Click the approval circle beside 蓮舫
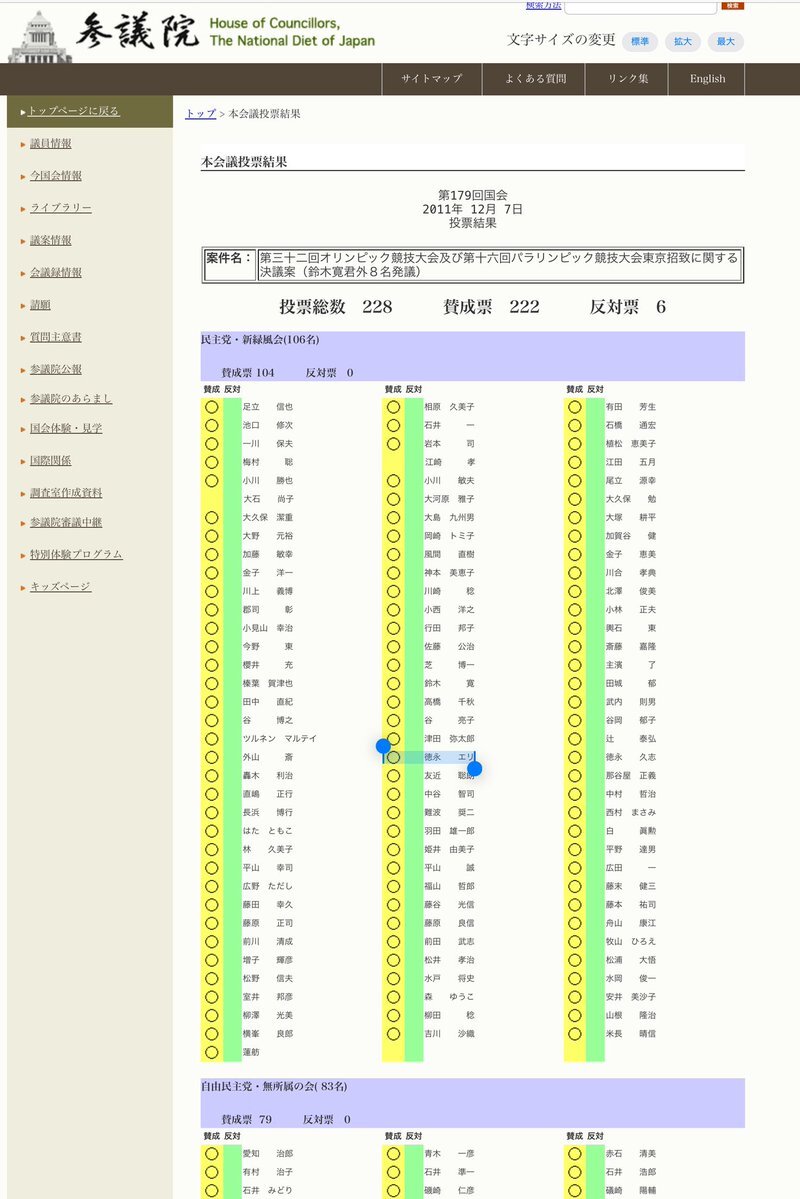This screenshot has height=1199, width=800. (212, 1052)
